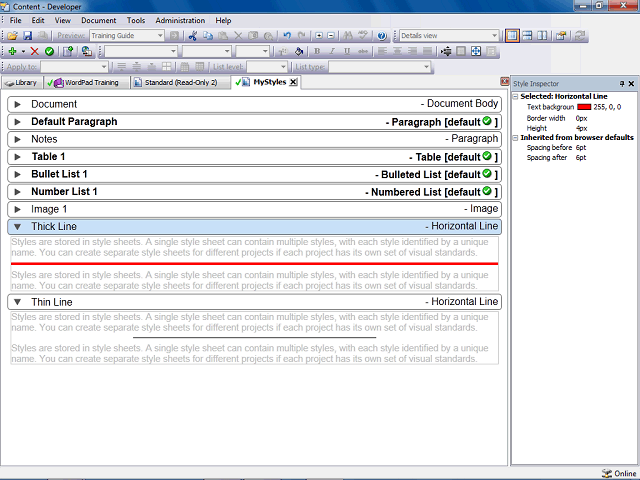Viewport: 640px width, 480px height.
Task: Select the Image 1 style row
Action: [x=254, y=209]
